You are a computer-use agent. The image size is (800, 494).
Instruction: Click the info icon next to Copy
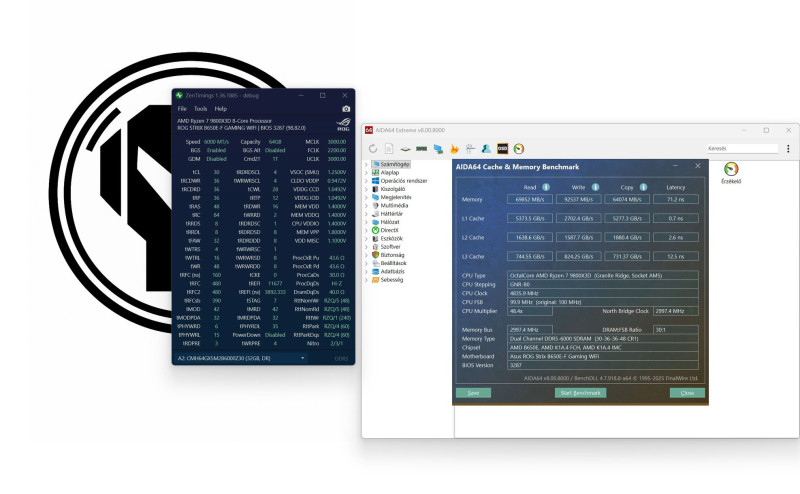click(x=643, y=187)
